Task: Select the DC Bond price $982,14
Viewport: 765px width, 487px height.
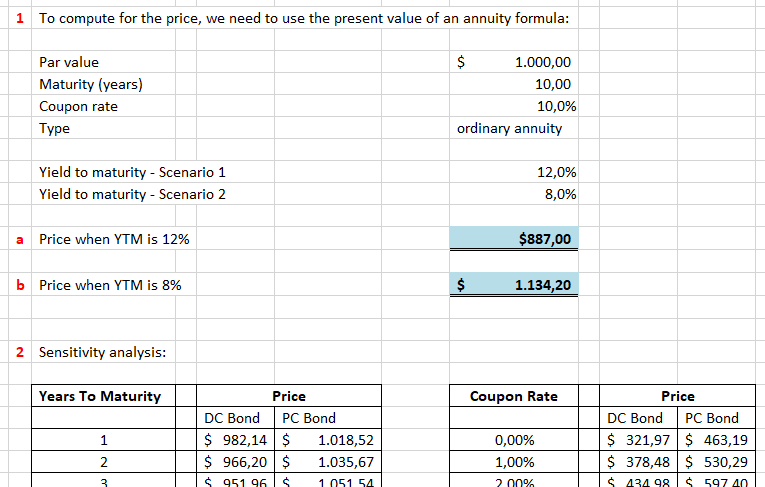Action: (236, 440)
